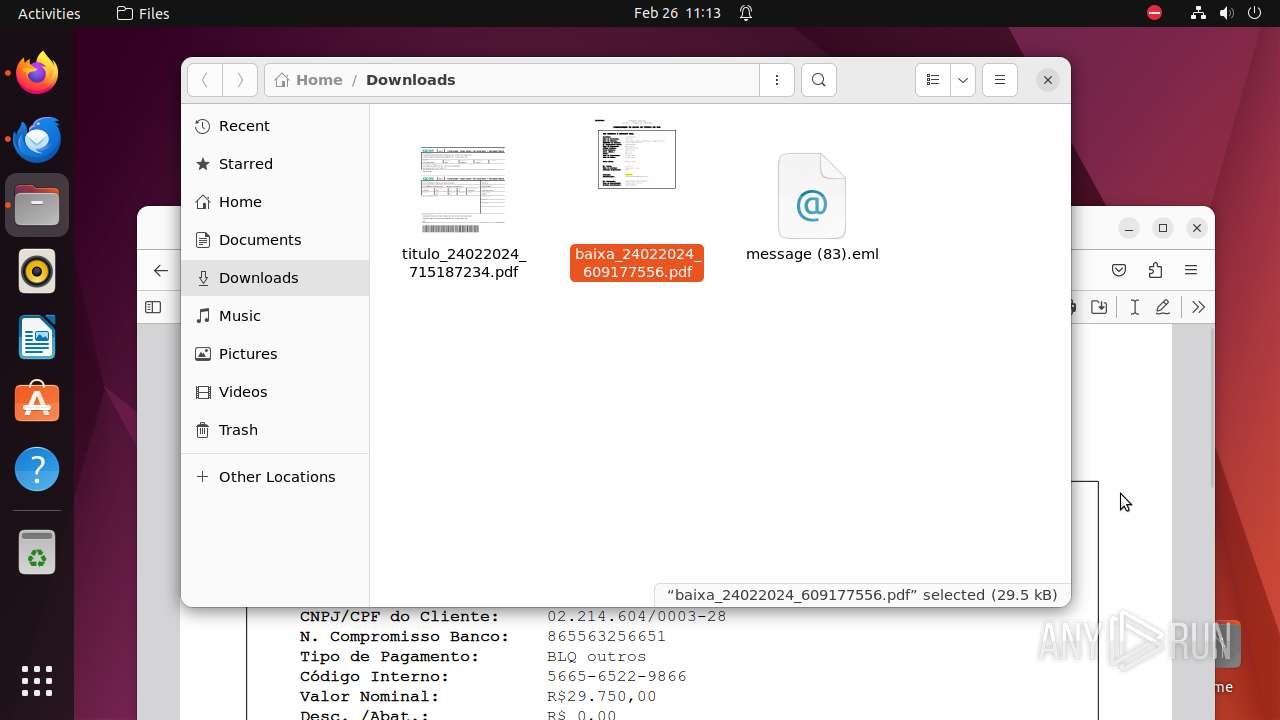The height and width of the screenshot is (720, 1280).
Task: Open Trash from the dock
Action: click(x=37, y=552)
